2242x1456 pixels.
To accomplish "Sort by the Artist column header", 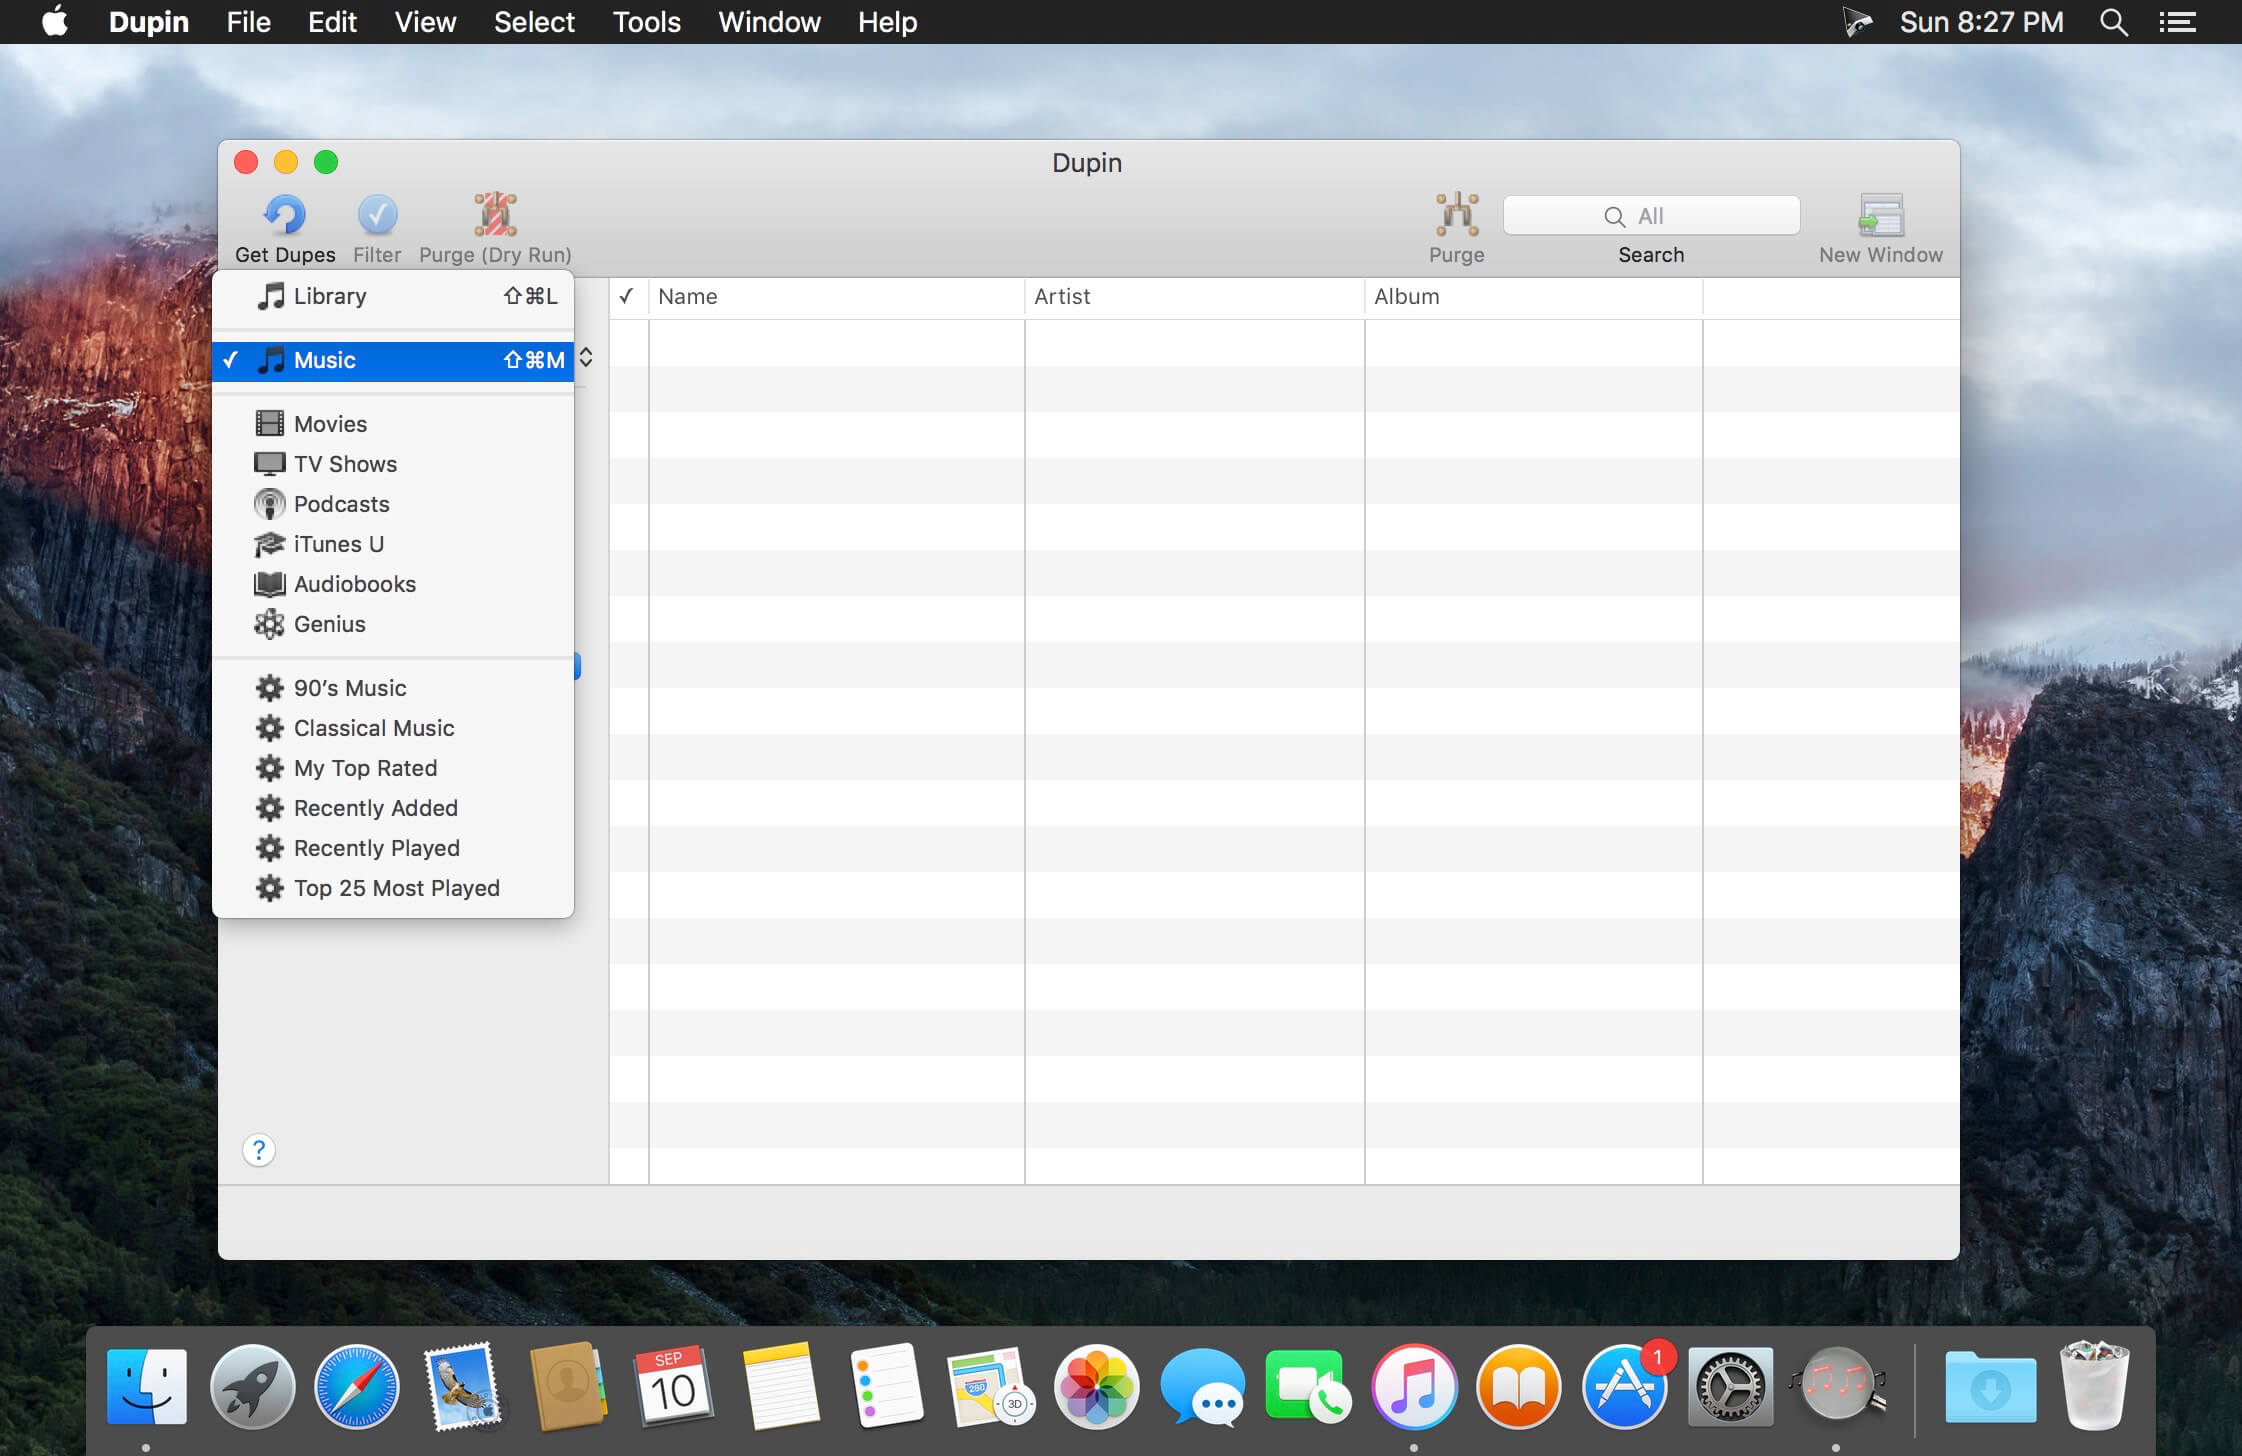I will [1194, 297].
